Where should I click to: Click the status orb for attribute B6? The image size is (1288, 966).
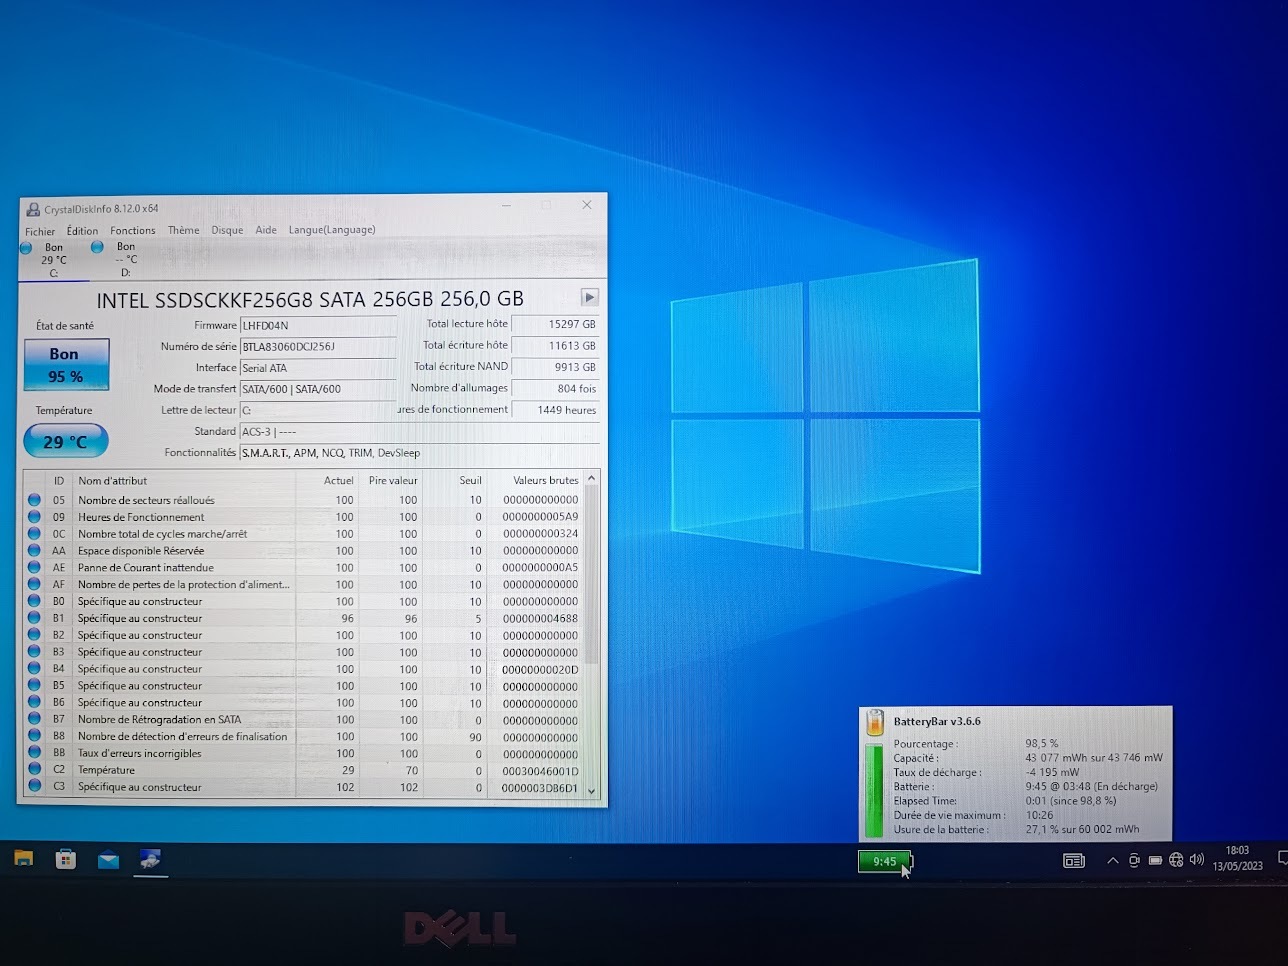[x=34, y=703]
